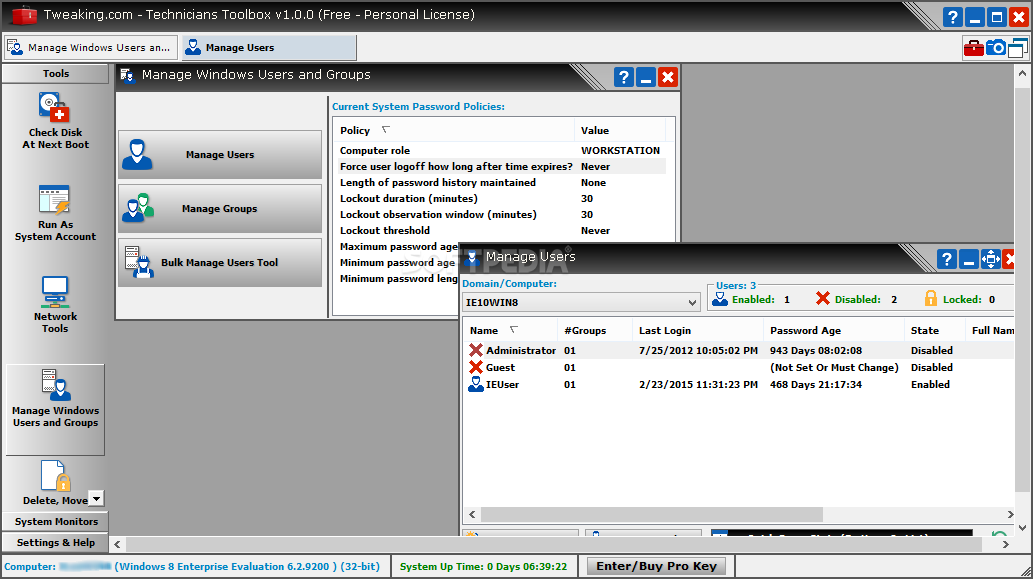Image resolution: width=1033 pixels, height=579 pixels.
Task: Take screenshot with blue camera icon
Action: 996,48
